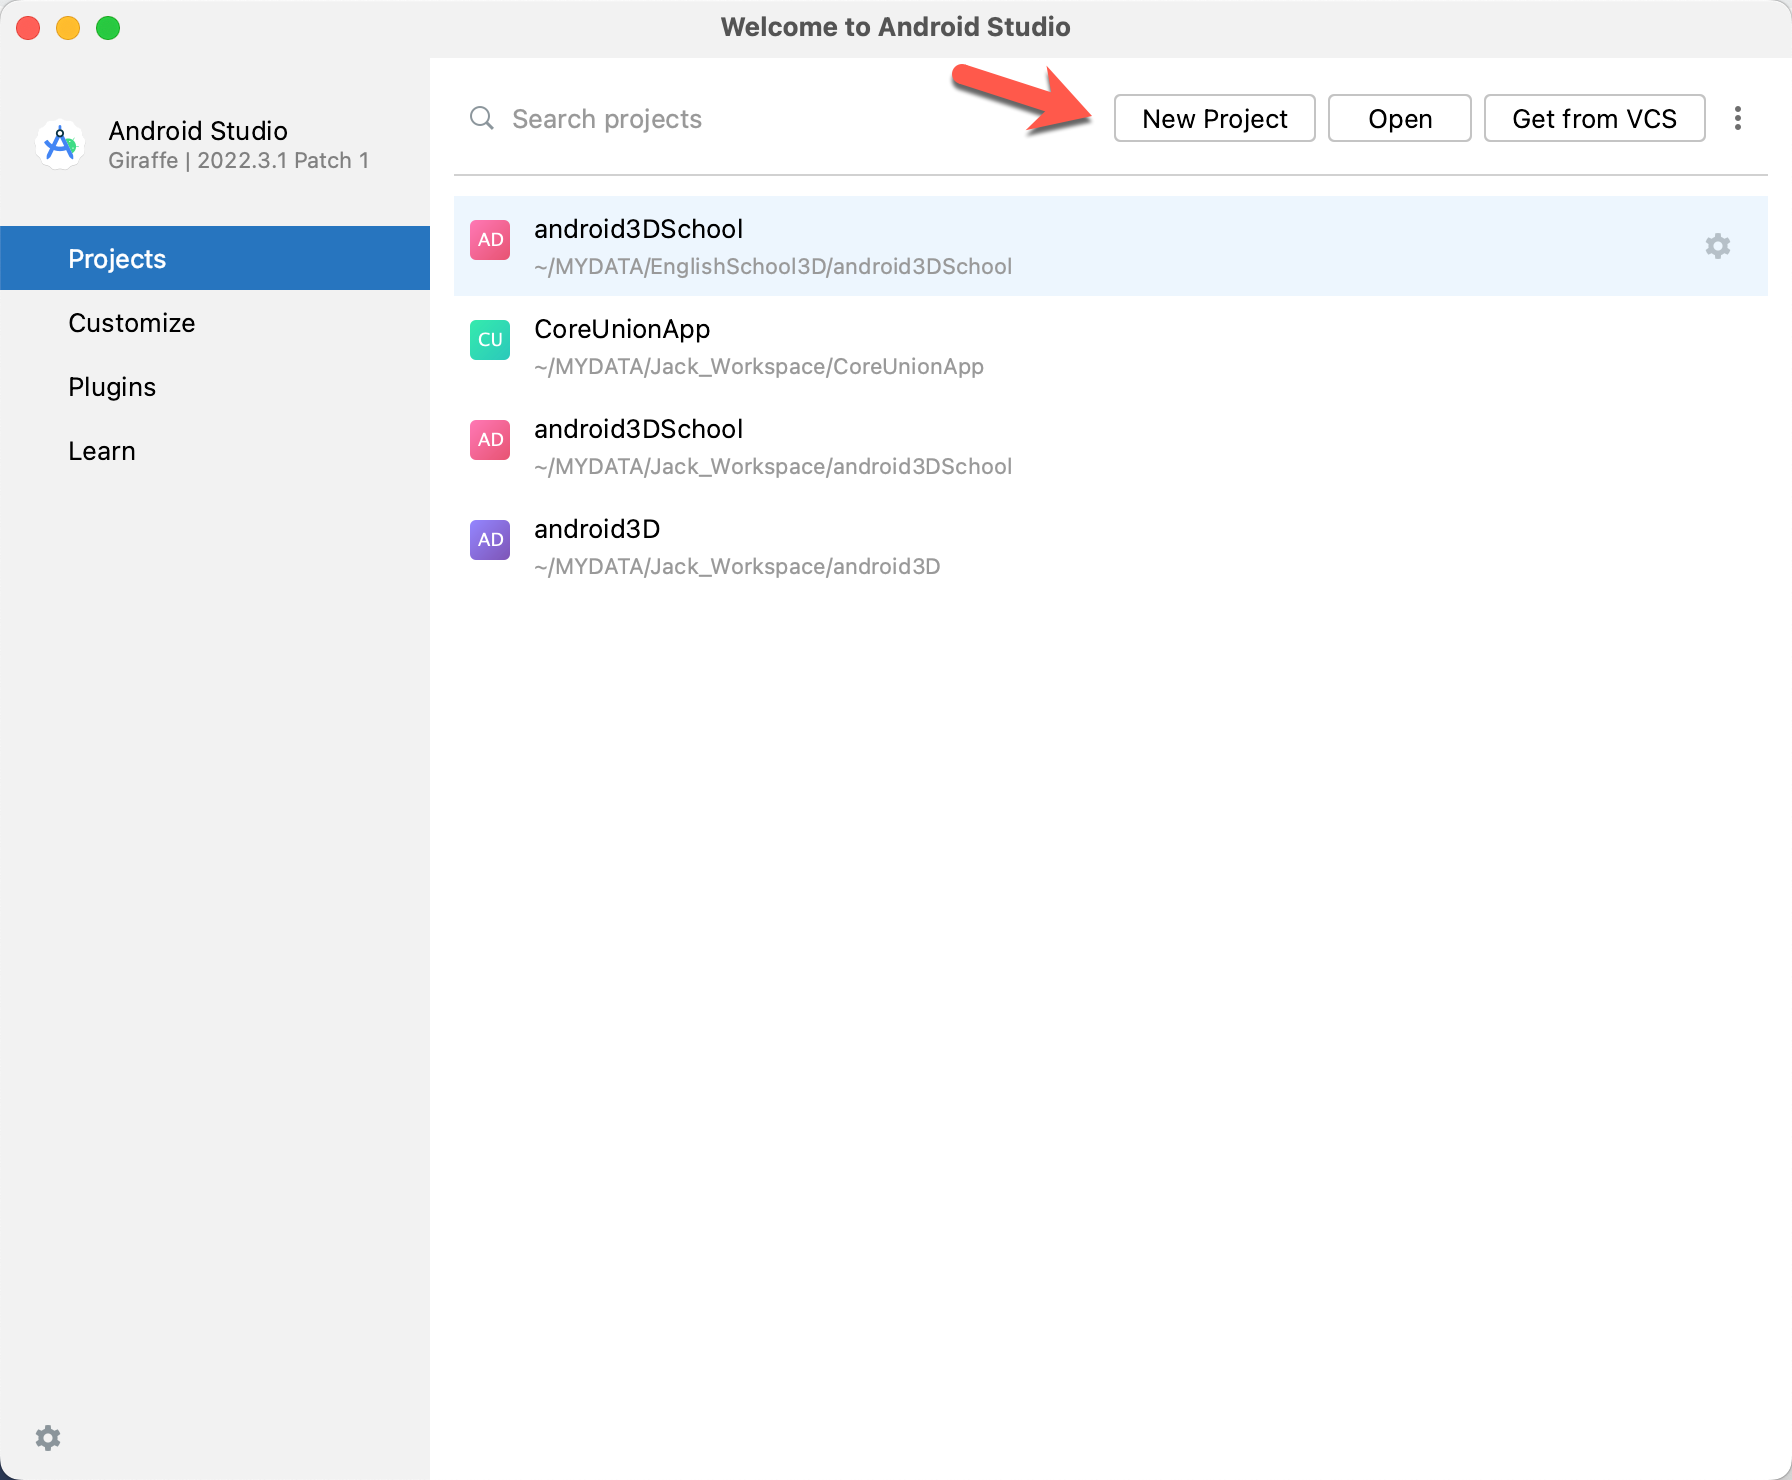Viewport: 1792px width, 1480px height.
Task: Open the vertical three-dot more actions menu
Action: click(x=1737, y=119)
